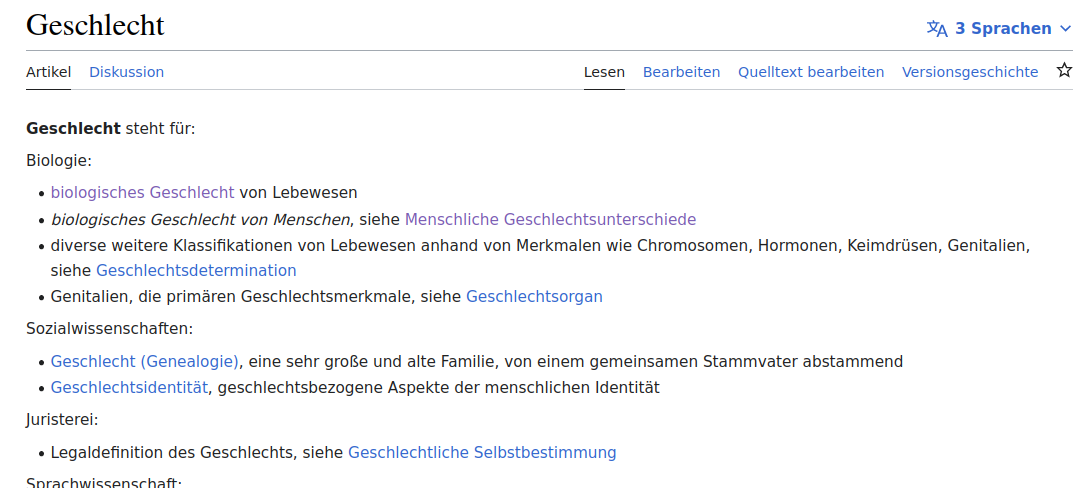Visit the Geschlechtsidentität article link

point(130,387)
